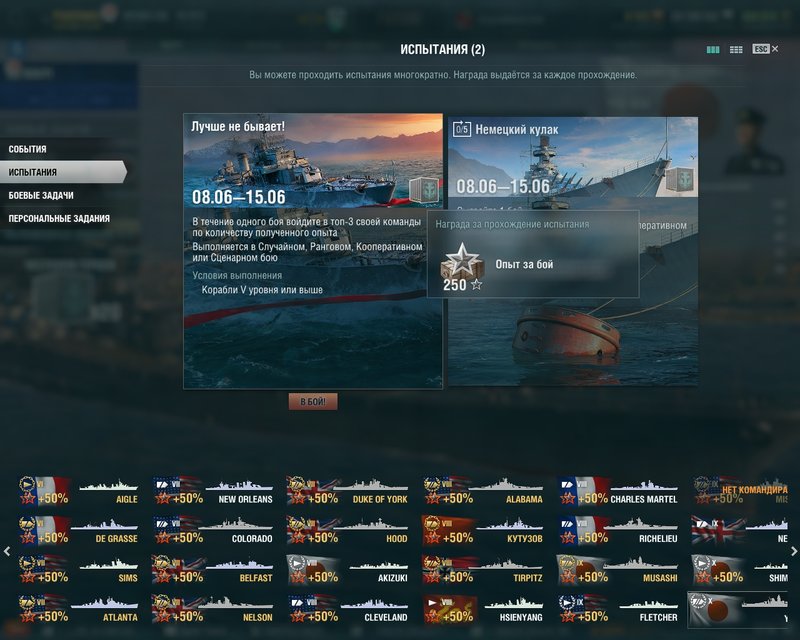This screenshot has height=640, width=800.
Task: Click container reward icon on Немецкий кулак card
Action: [x=680, y=180]
